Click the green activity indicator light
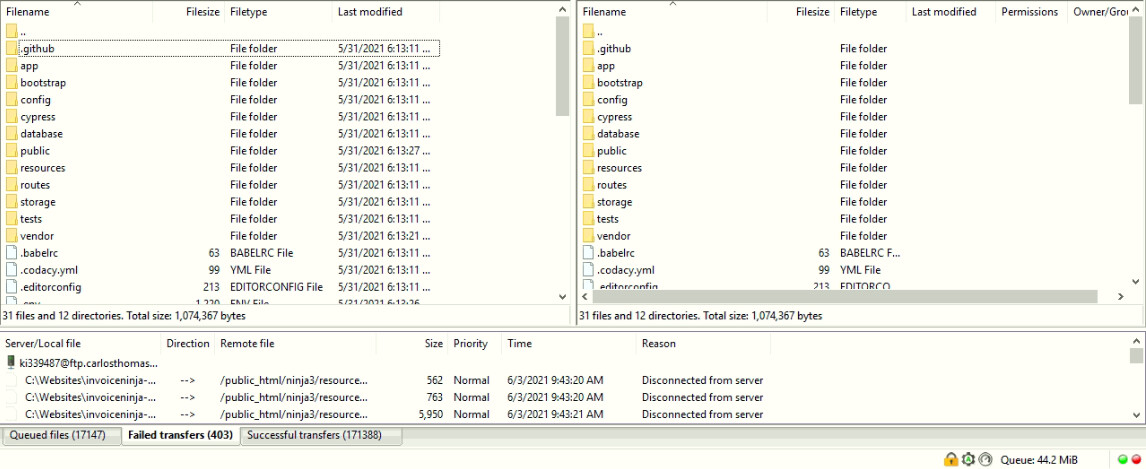Viewport: 1146px width, 469px height. point(1121,459)
